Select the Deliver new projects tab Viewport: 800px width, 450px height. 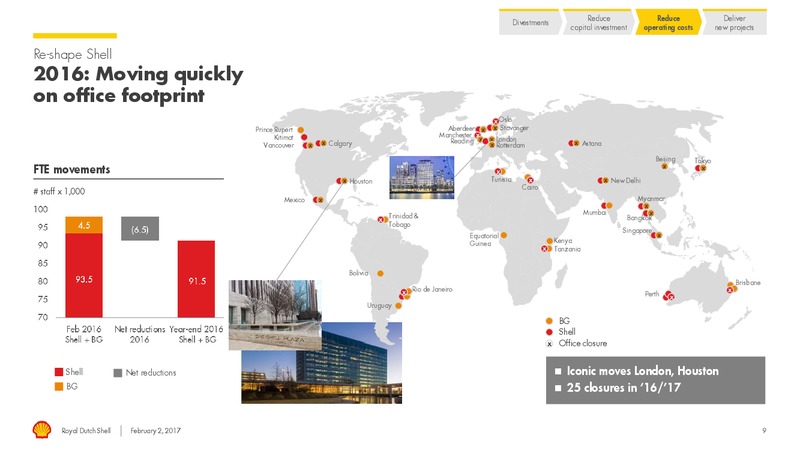(734, 22)
